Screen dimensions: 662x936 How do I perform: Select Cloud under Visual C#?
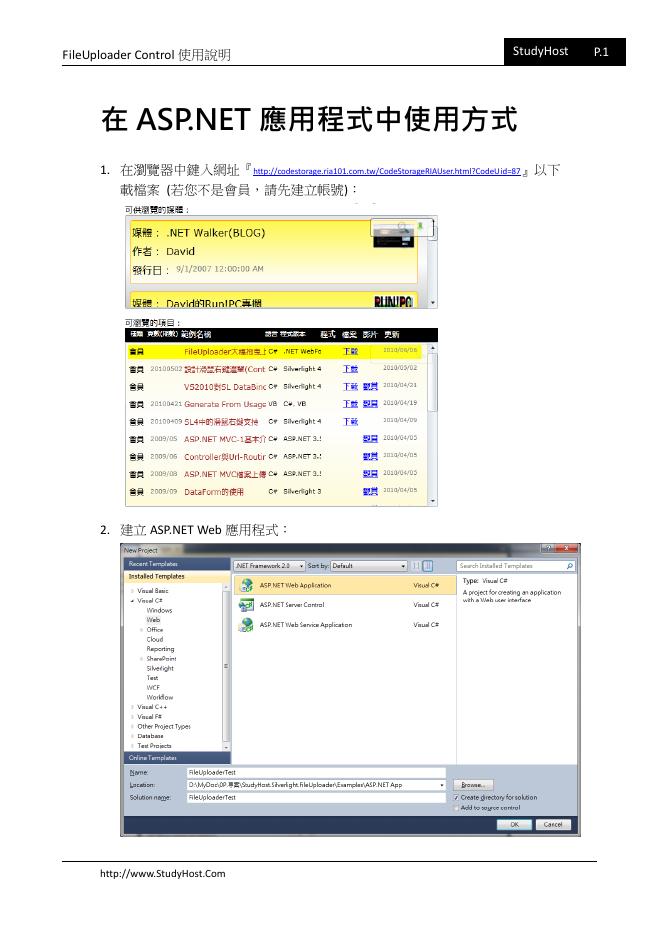[x=155, y=639]
